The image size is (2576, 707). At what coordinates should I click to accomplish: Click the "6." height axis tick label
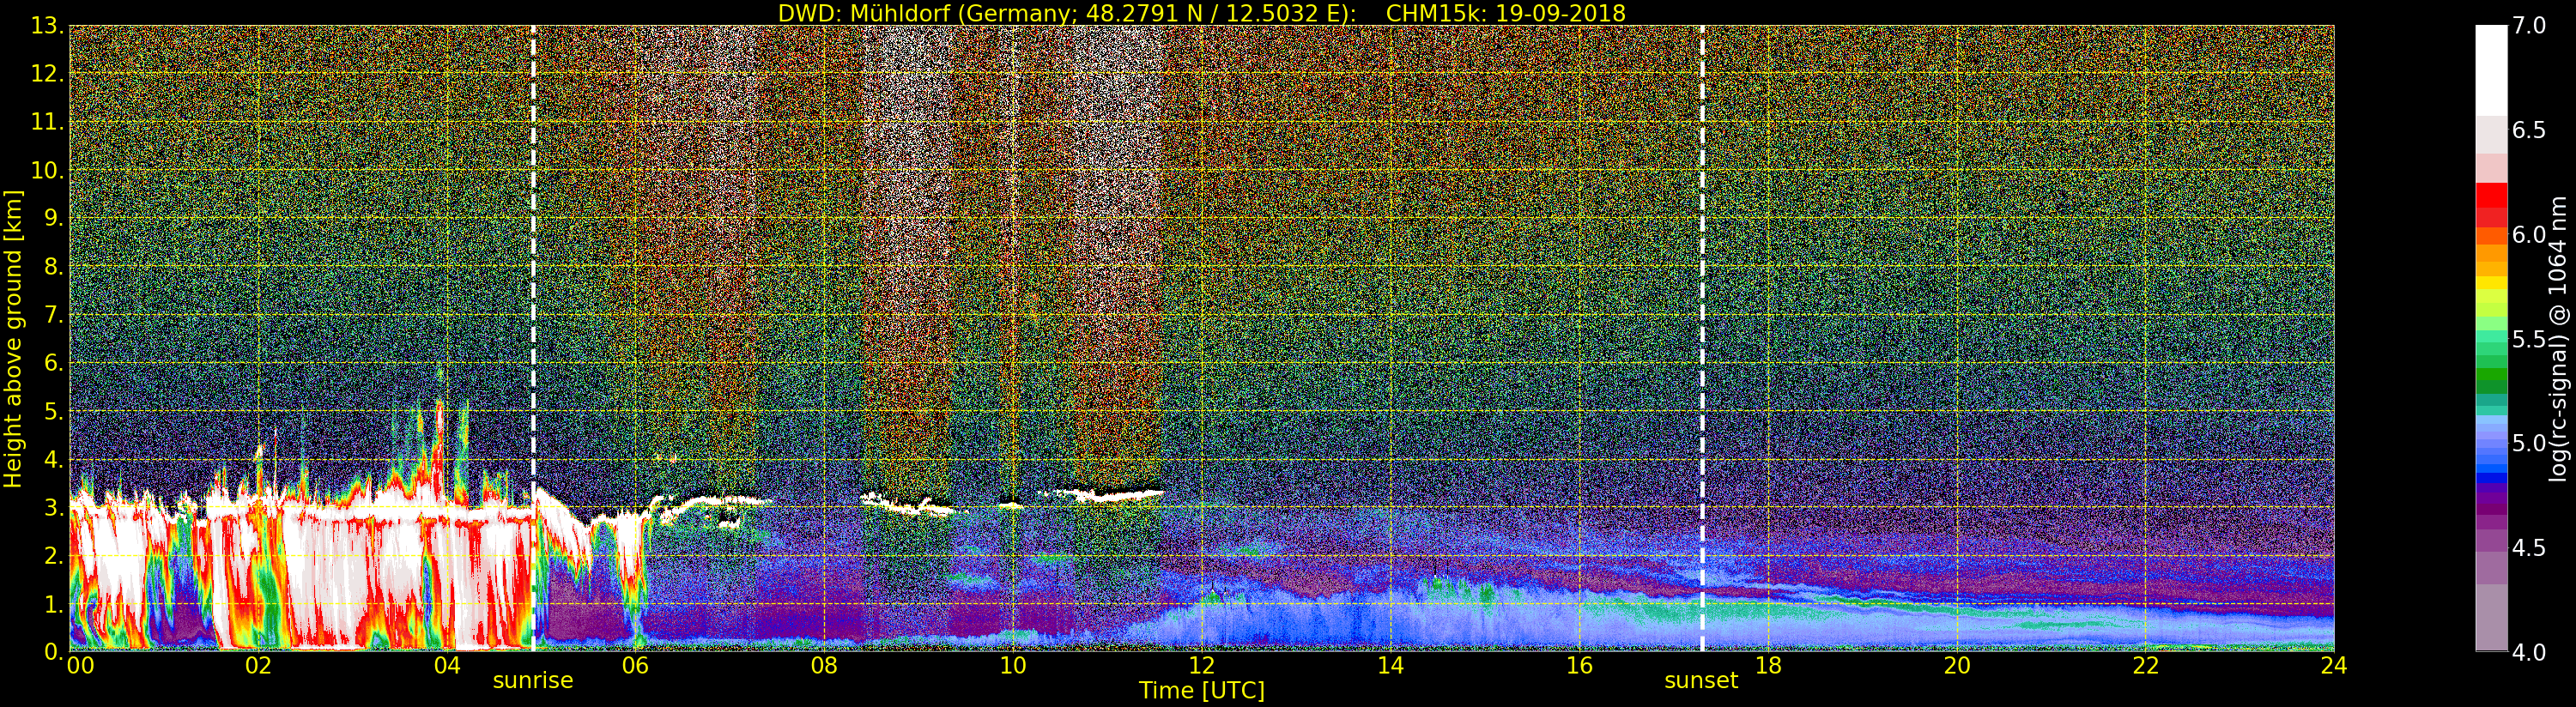[54, 363]
